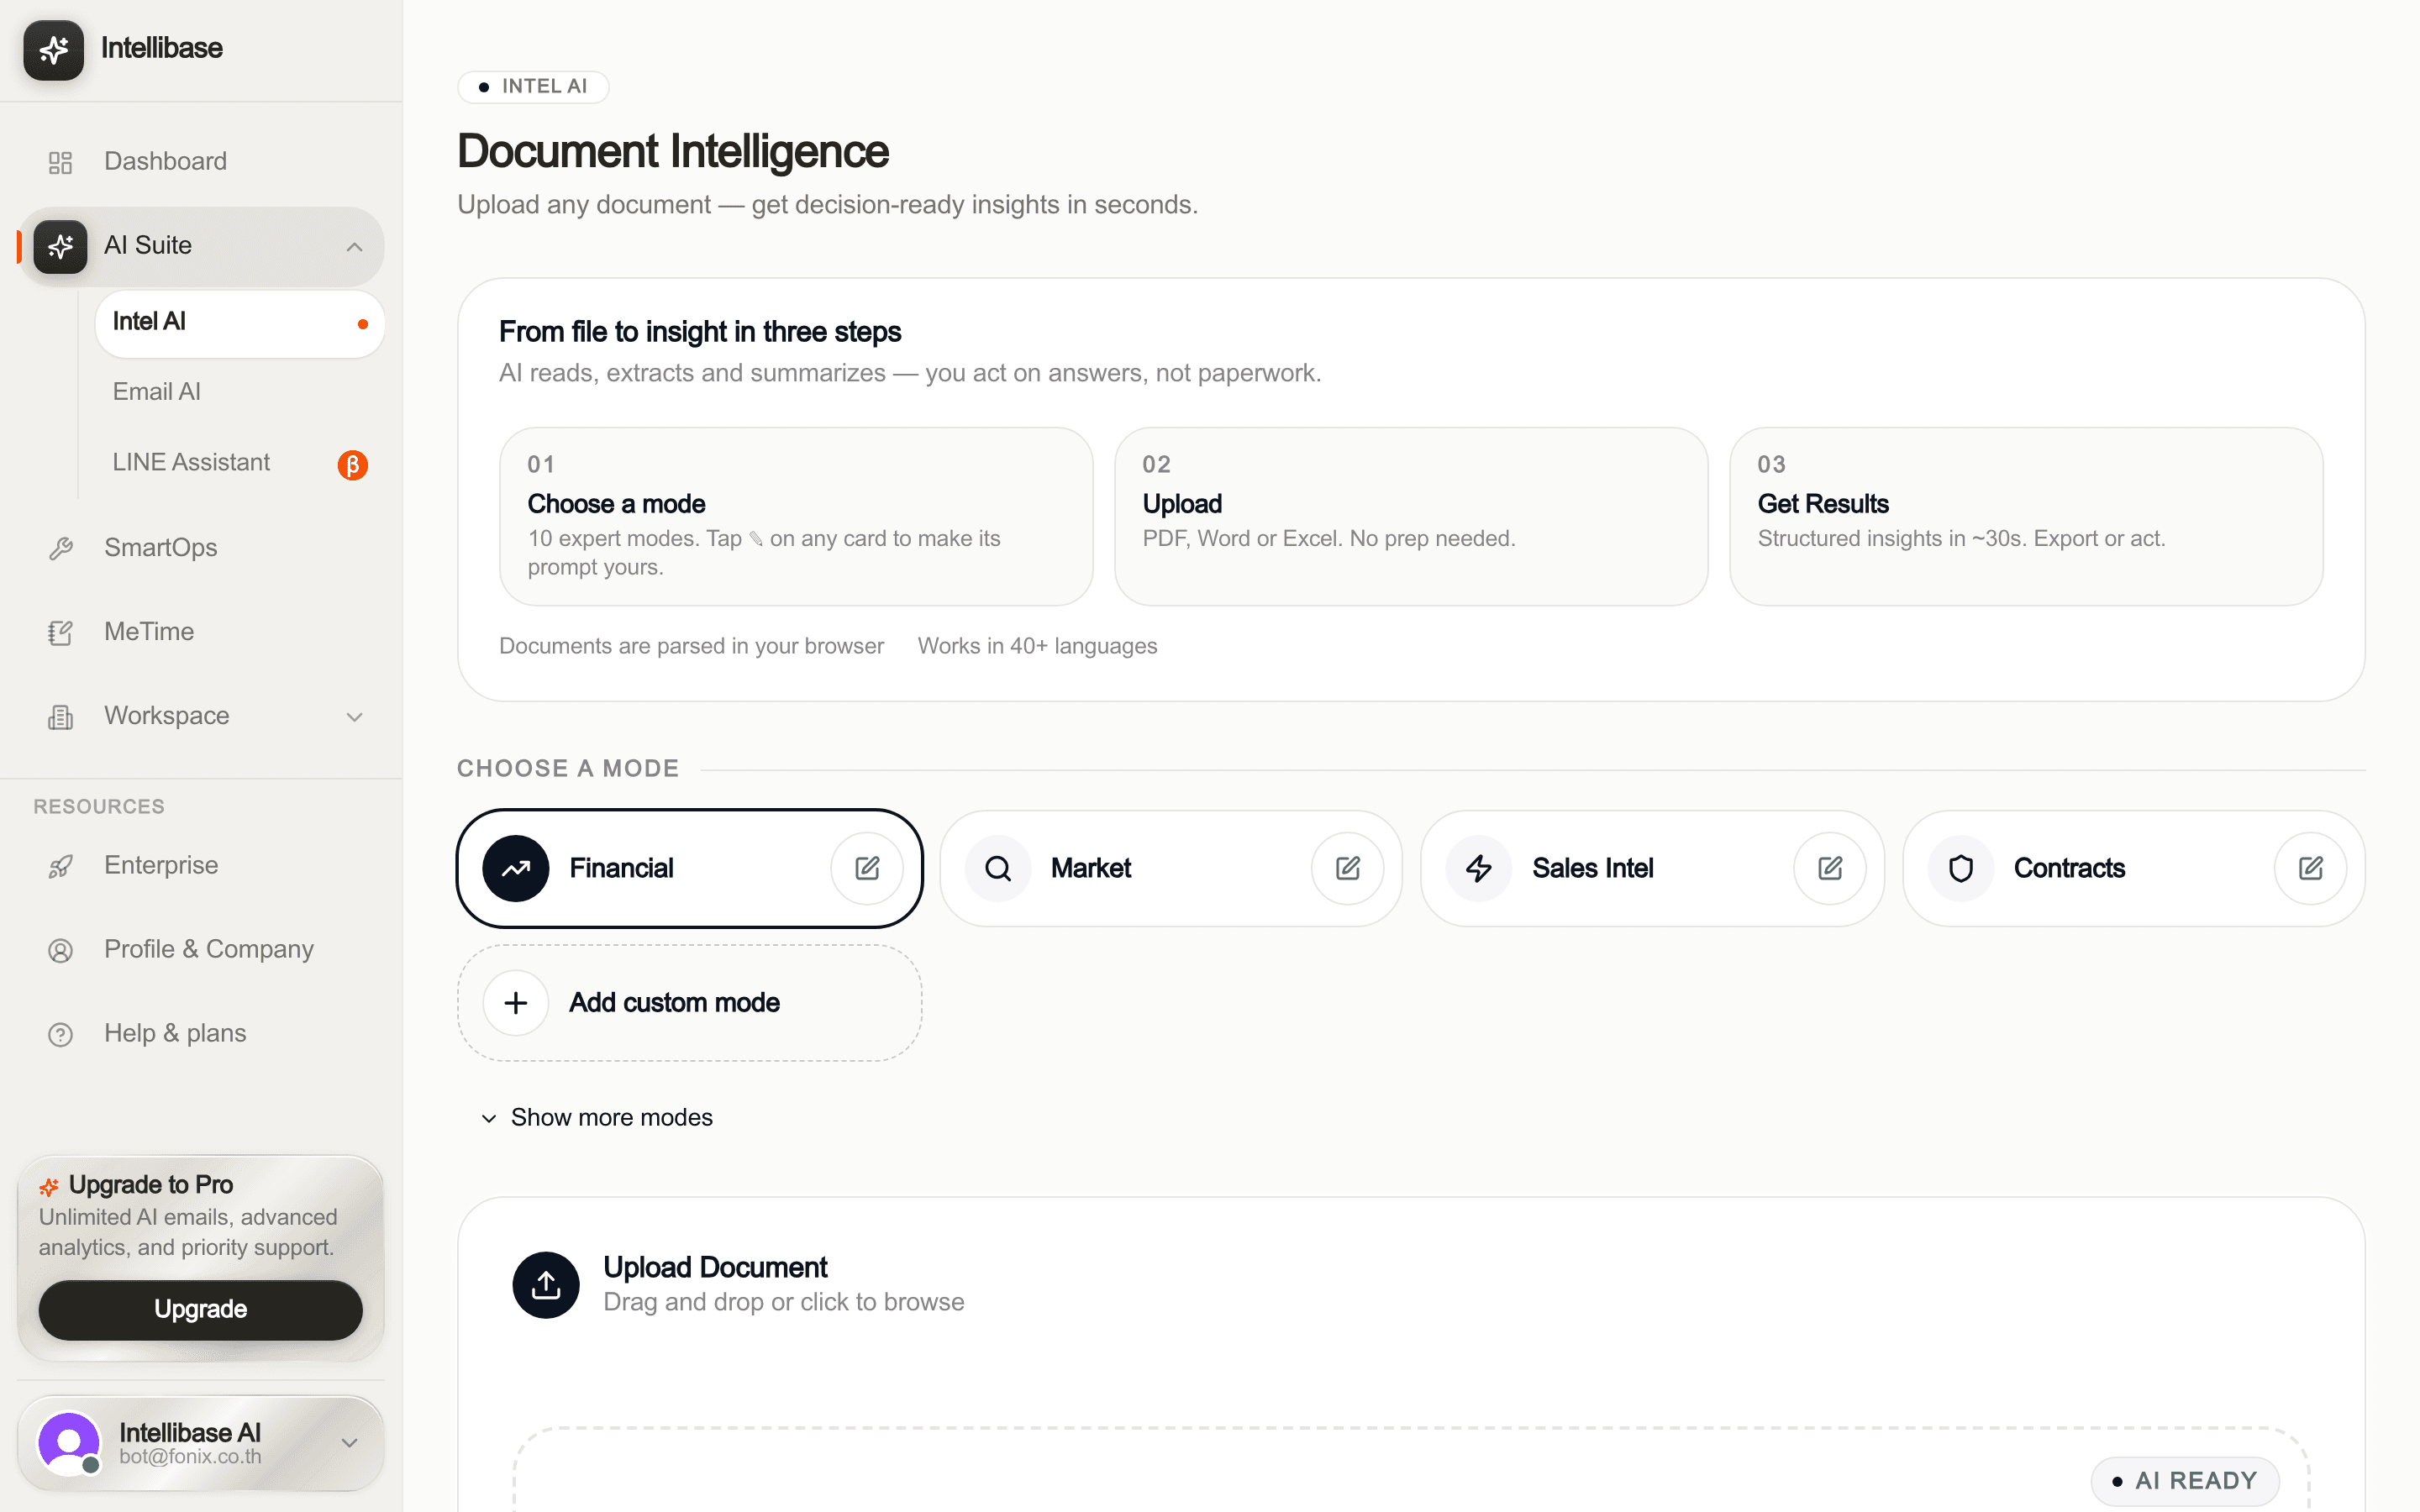Select the Contracts mode card

point(2134,868)
